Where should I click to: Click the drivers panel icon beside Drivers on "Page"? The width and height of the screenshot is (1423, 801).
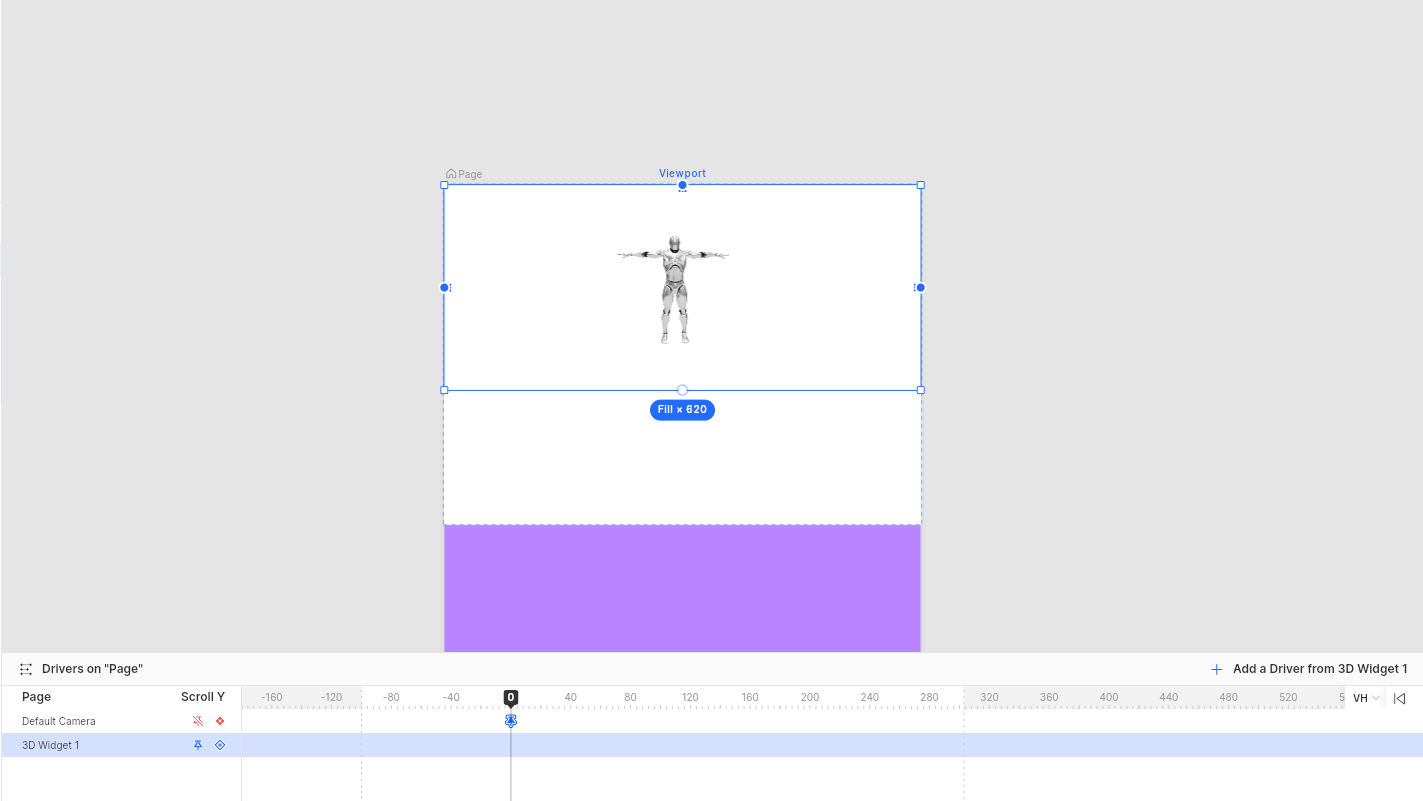(26, 669)
